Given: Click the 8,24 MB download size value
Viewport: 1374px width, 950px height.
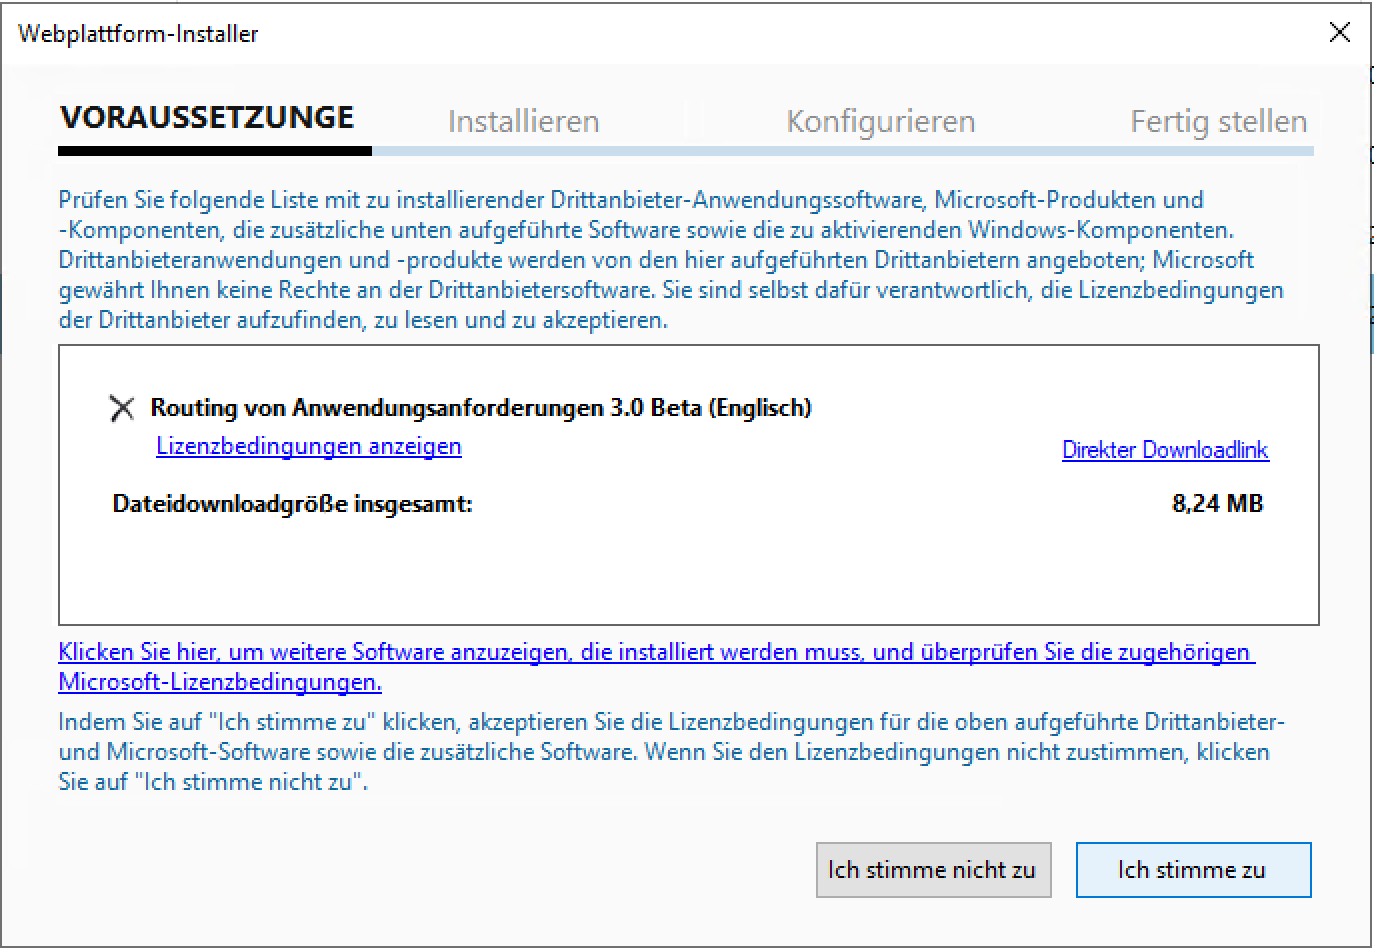Looking at the screenshot, I should pyautogui.click(x=1217, y=503).
